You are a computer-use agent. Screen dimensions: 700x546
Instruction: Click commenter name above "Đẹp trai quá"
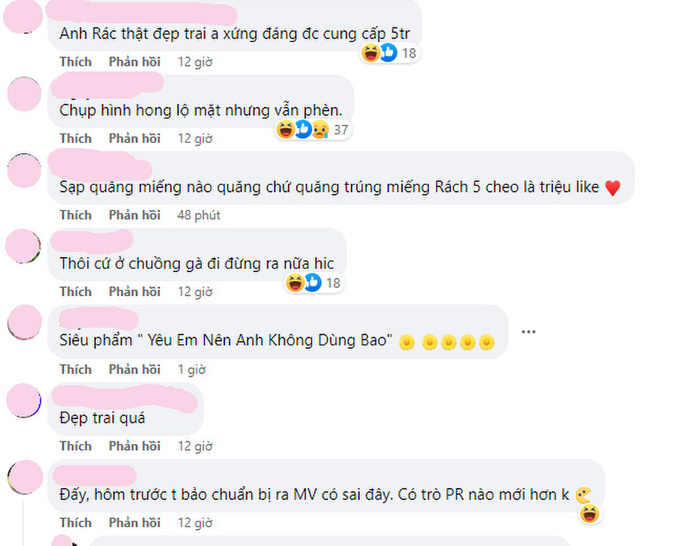tap(124, 398)
